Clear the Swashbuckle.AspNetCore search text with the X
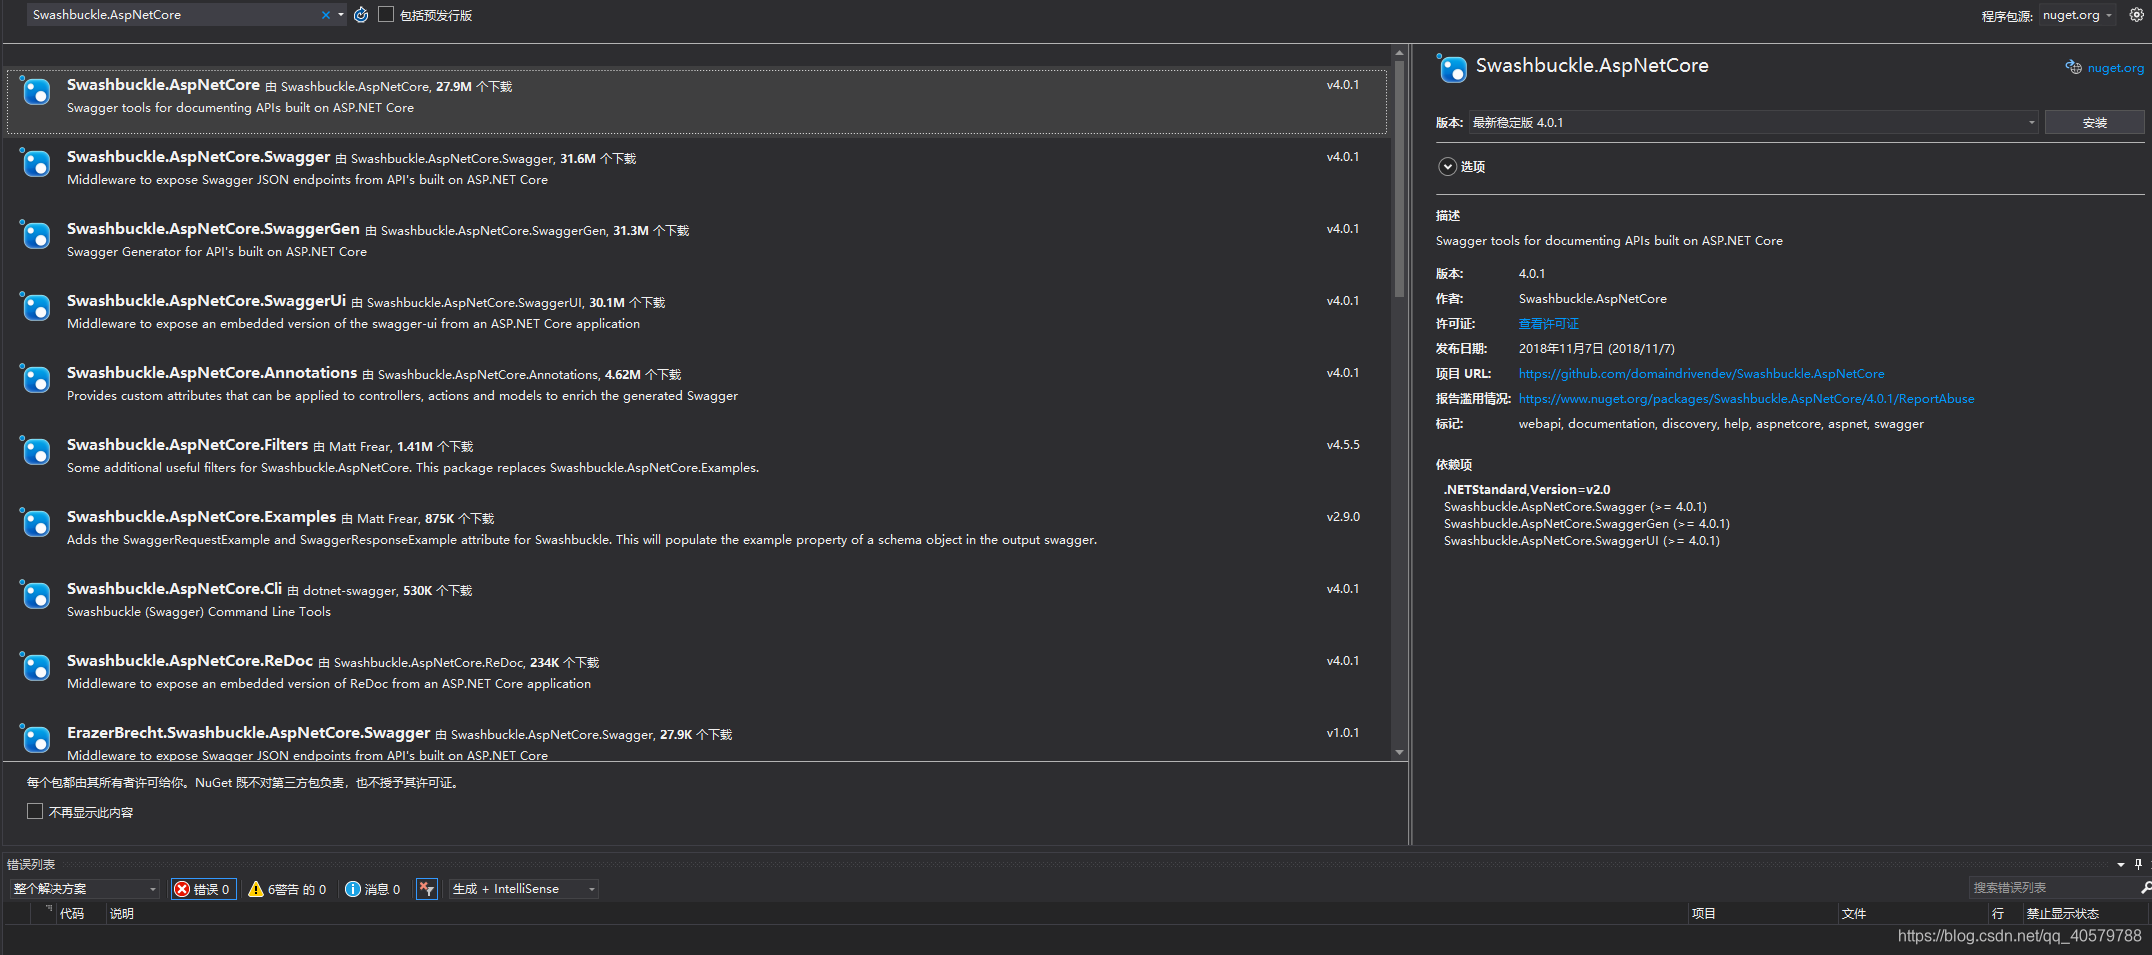2152x955 pixels. (325, 15)
